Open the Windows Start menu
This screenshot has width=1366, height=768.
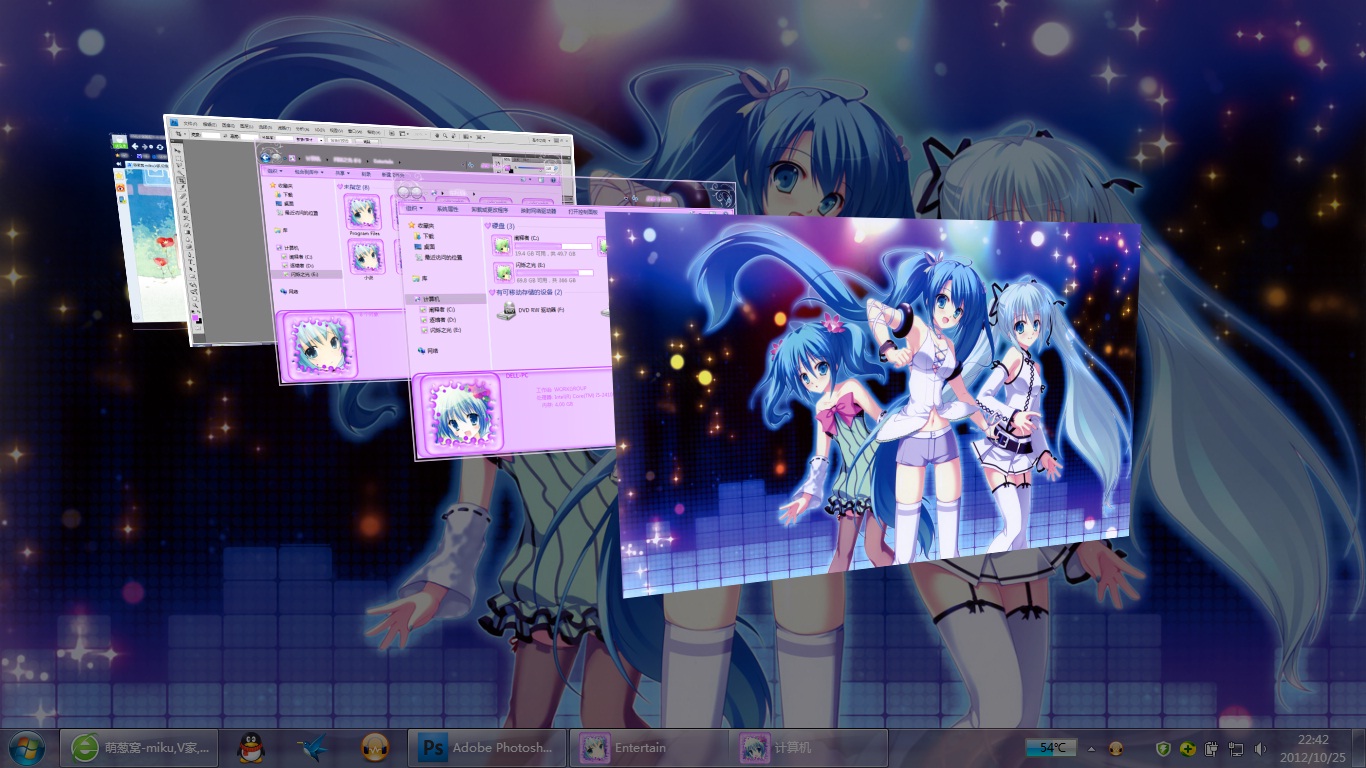click(26, 747)
